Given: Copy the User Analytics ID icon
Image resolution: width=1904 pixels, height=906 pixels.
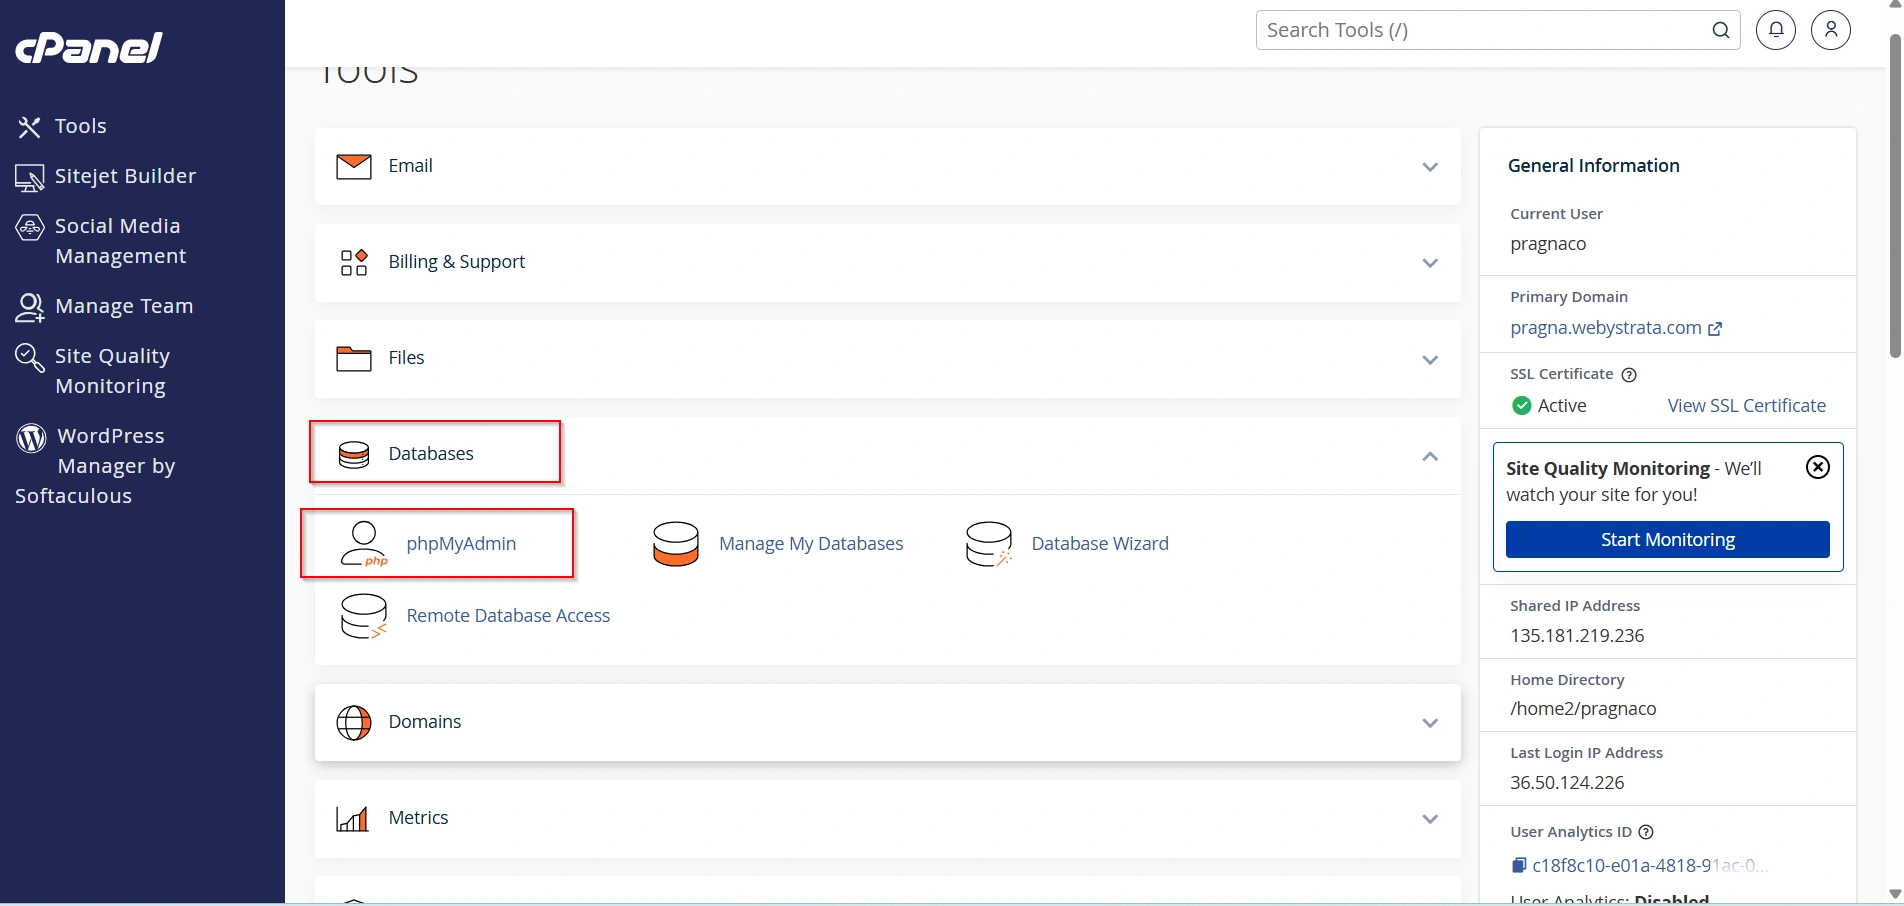Looking at the screenshot, I should (1519, 866).
